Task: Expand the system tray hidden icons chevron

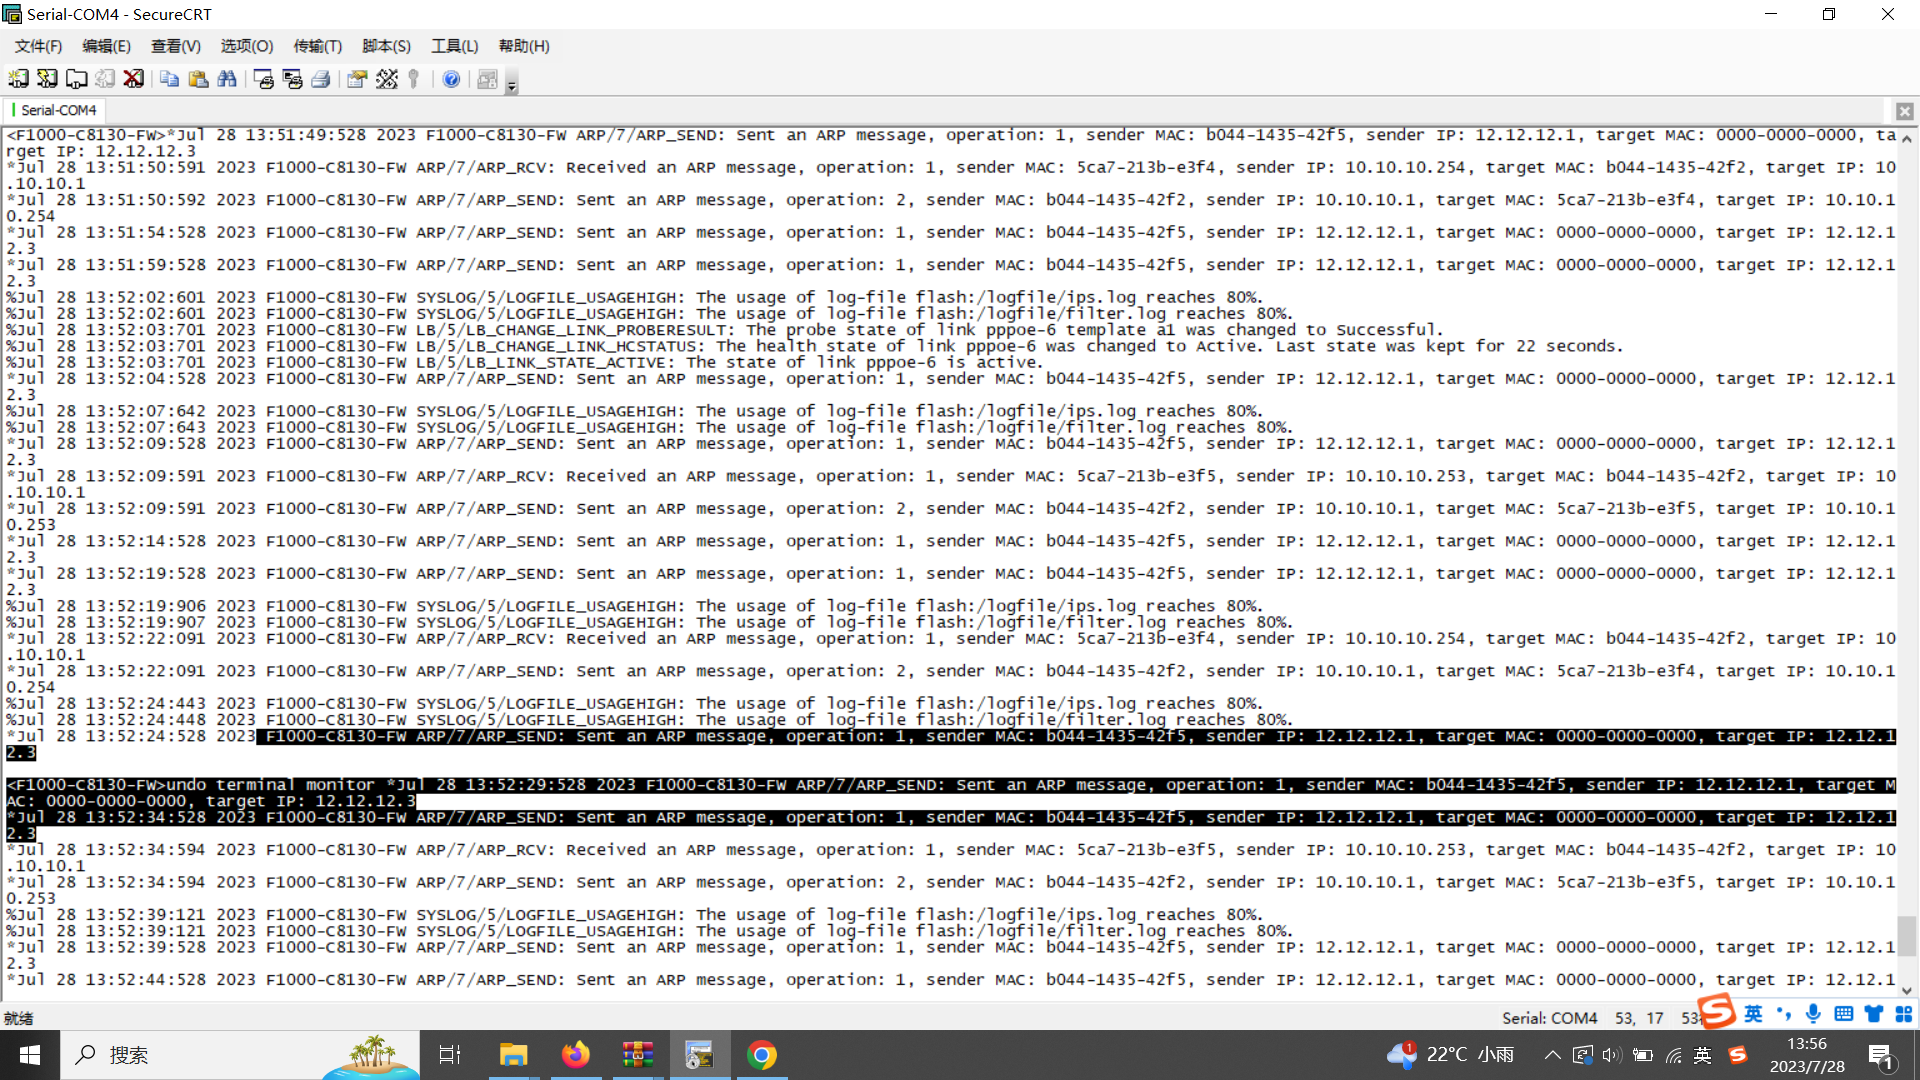Action: click(x=1552, y=1055)
